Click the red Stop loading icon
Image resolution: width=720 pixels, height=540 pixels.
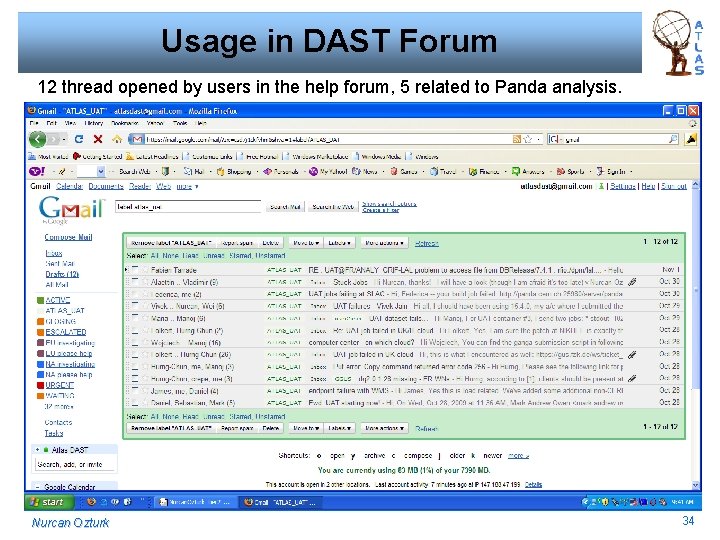[x=98, y=139]
